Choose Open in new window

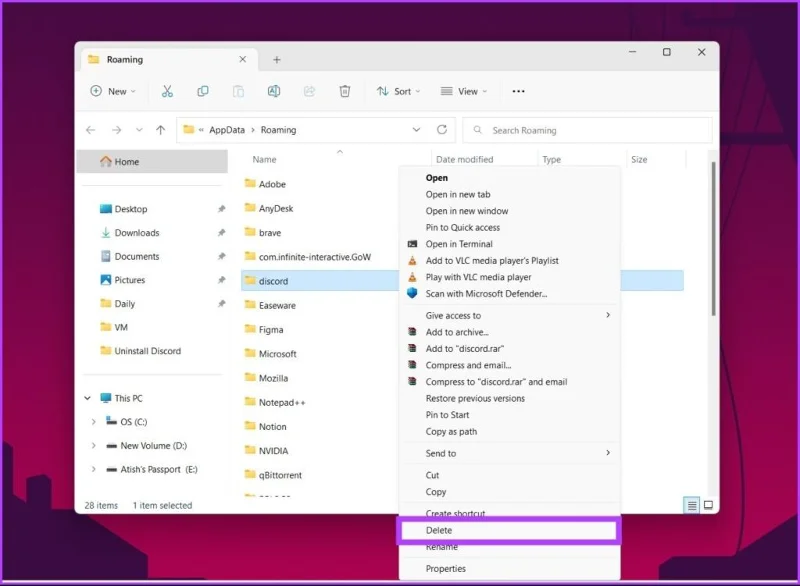(509, 211)
